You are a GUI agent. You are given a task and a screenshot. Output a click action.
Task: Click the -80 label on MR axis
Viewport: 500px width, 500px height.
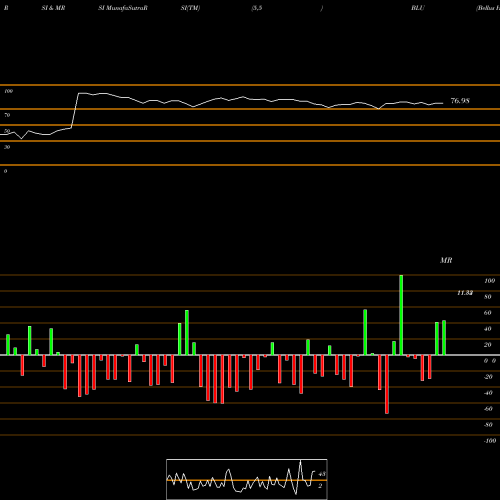pos(488,425)
